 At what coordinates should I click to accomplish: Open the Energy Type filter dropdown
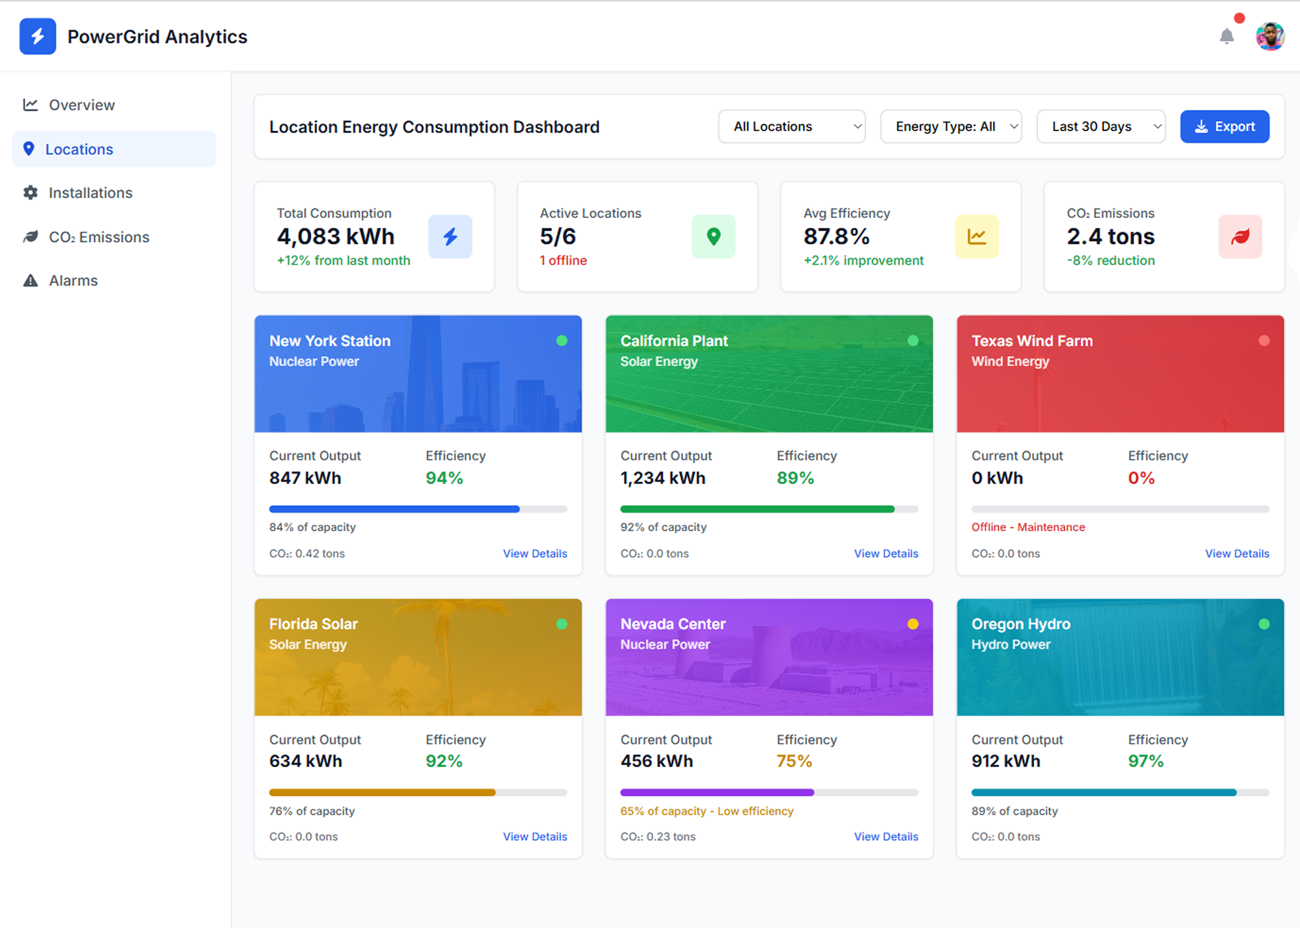pyautogui.click(x=950, y=127)
